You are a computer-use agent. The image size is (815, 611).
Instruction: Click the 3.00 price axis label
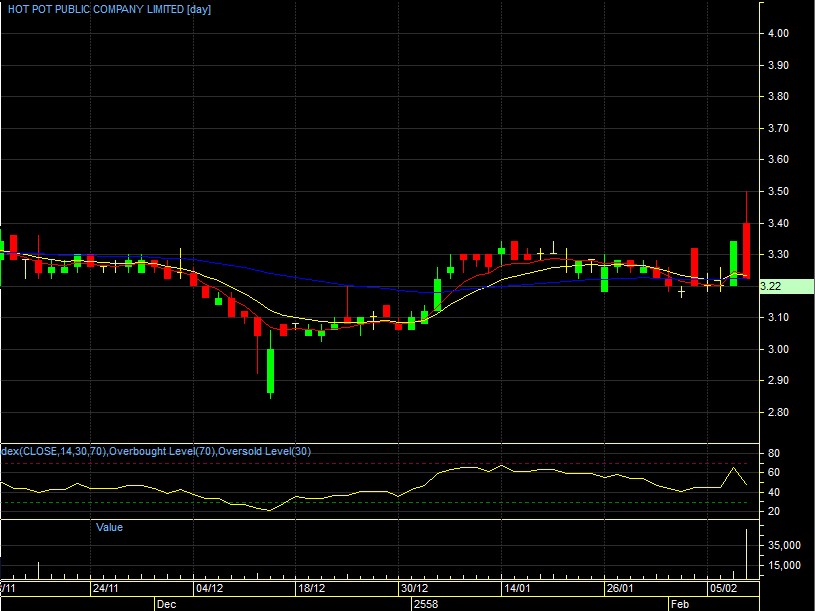[778, 349]
